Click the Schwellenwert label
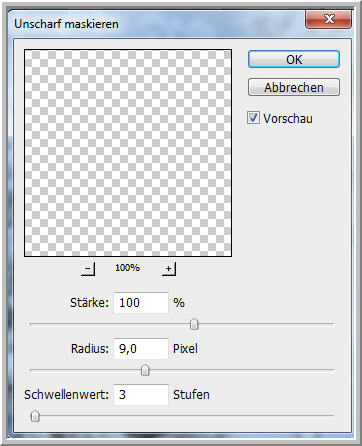Image resolution: width=362 pixels, height=446 pixels. tap(67, 395)
